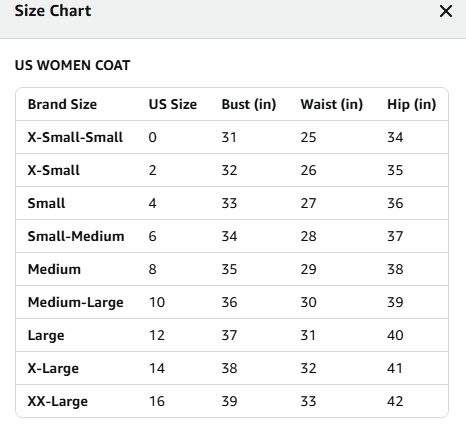466x425 pixels.
Task: Click the 'Waist (in)' column header
Action: pyautogui.click(x=332, y=104)
